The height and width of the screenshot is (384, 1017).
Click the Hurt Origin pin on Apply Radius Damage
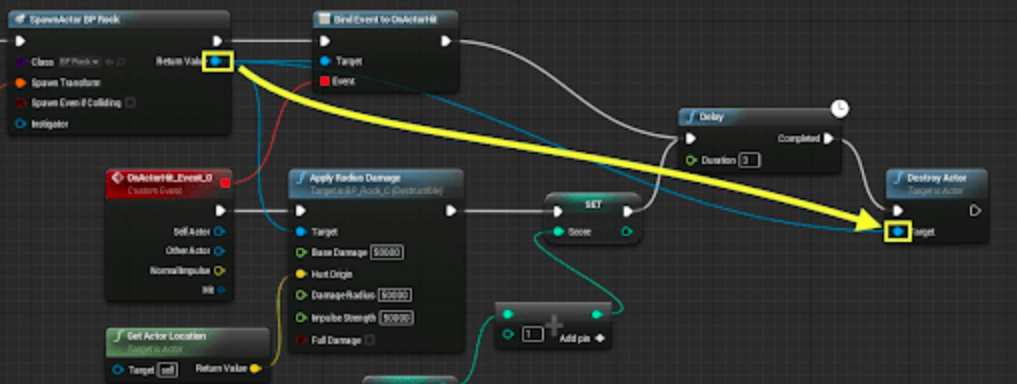tap(301, 274)
